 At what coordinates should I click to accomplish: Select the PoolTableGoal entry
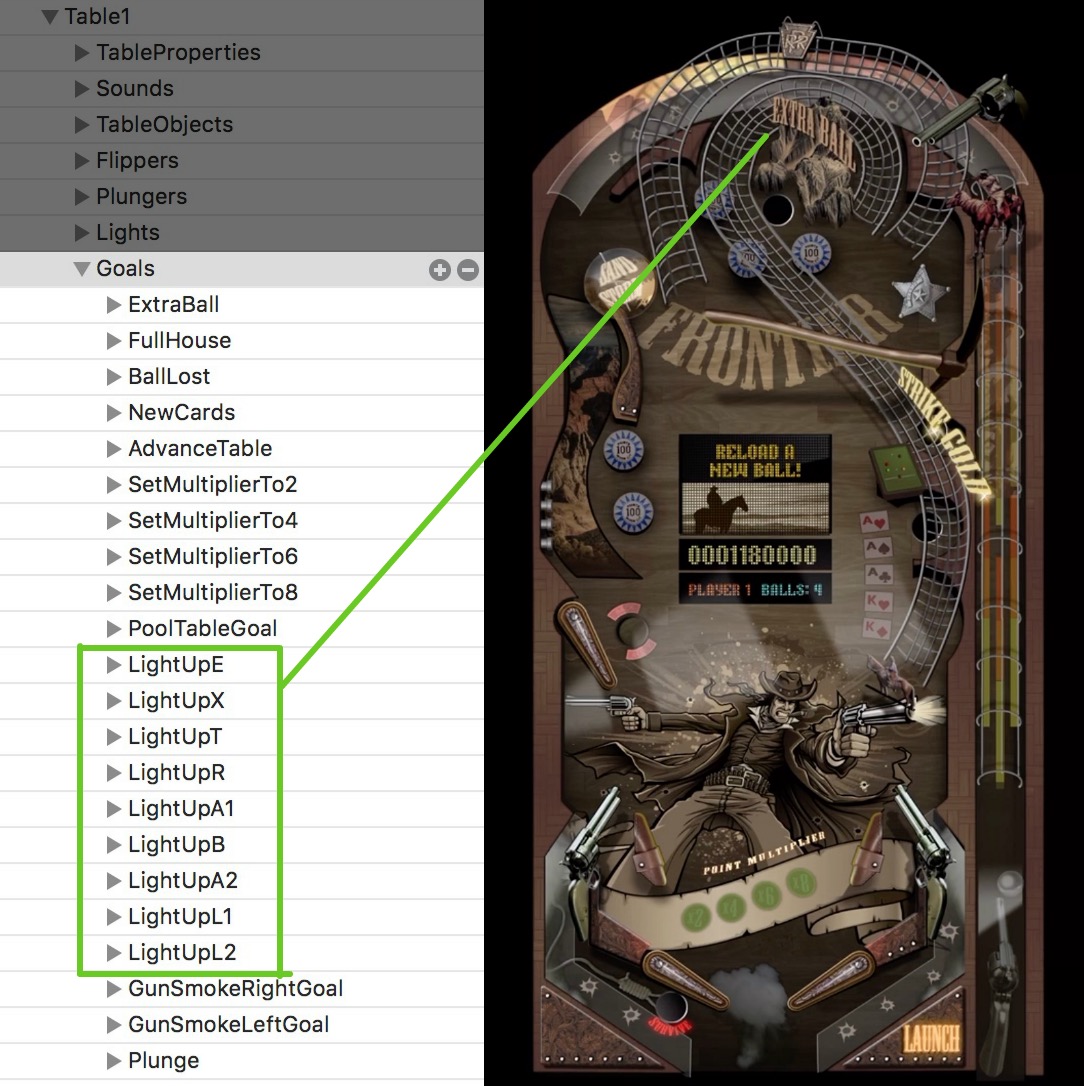click(x=202, y=628)
